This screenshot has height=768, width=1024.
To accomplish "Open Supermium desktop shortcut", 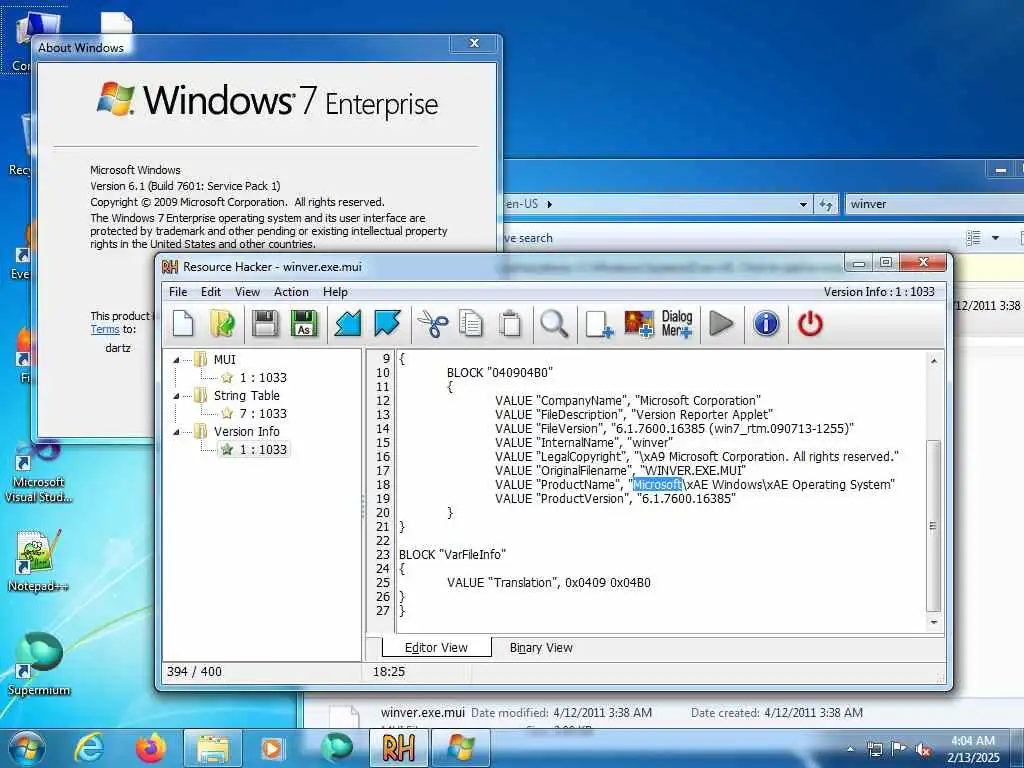I will [39, 664].
